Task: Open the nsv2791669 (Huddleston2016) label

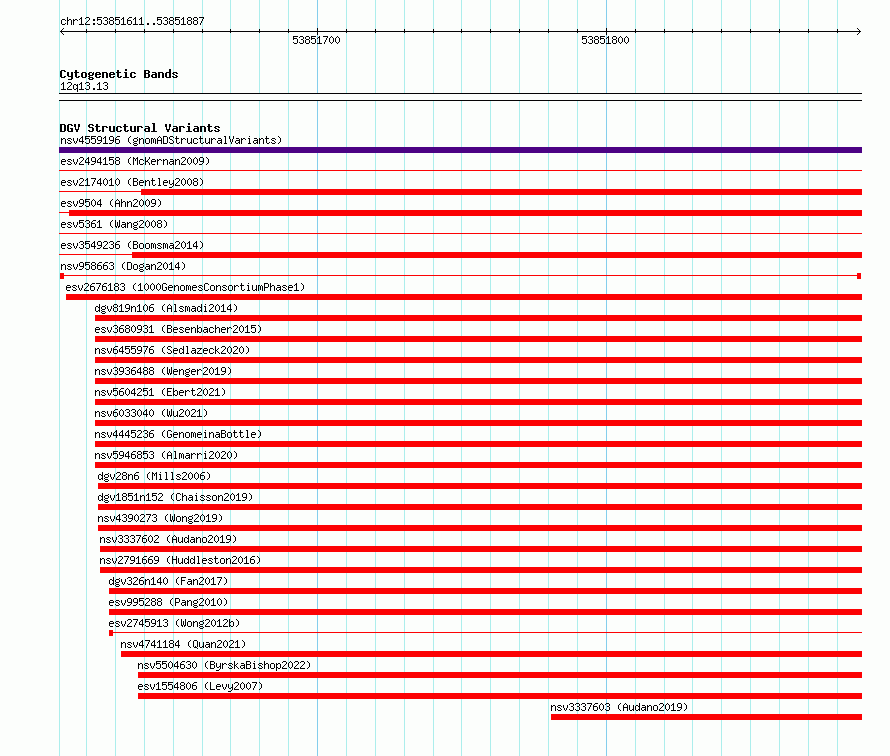Action: click(180, 560)
